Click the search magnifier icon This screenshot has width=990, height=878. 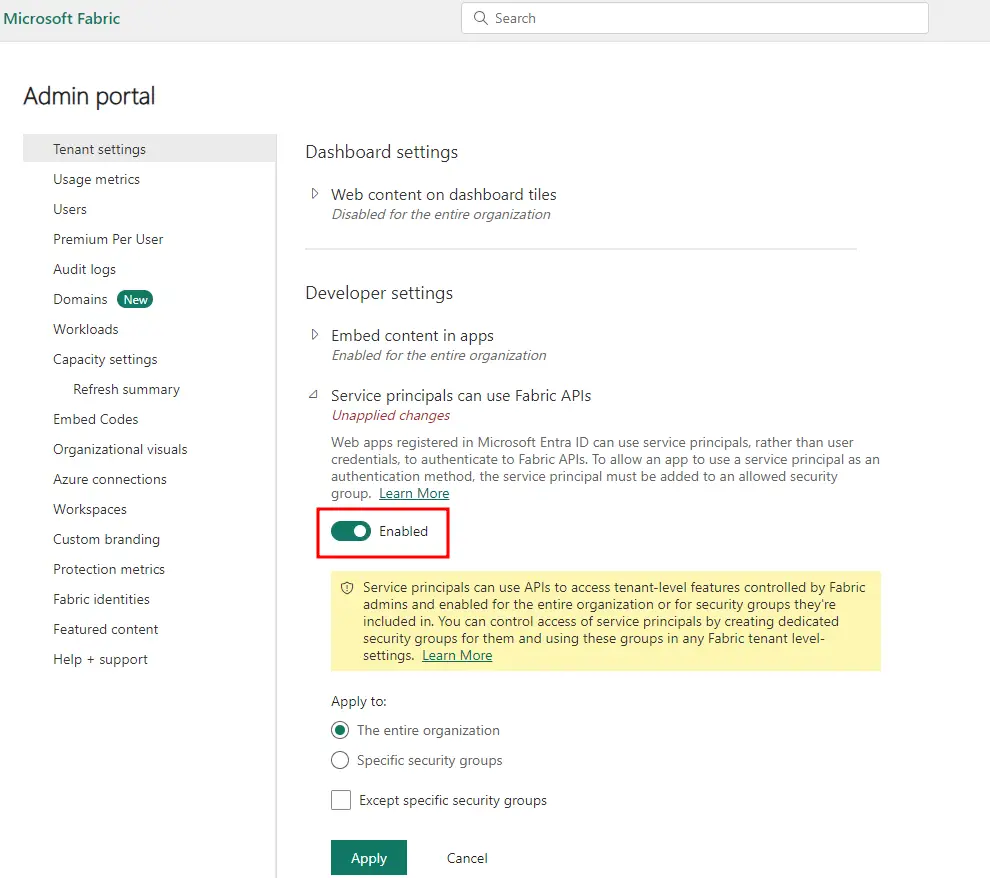(480, 18)
